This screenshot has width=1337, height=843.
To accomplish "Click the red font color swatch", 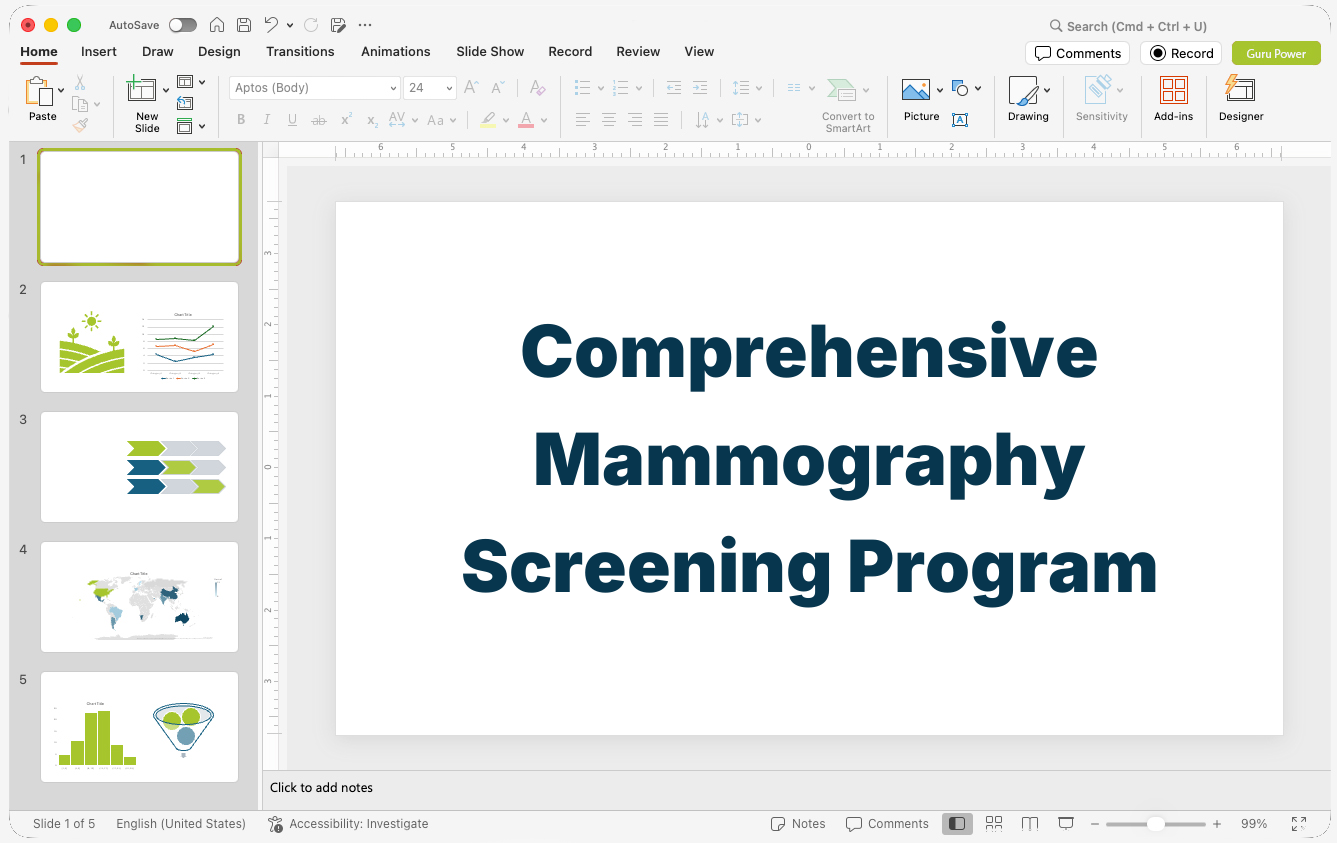I will (526, 120).
